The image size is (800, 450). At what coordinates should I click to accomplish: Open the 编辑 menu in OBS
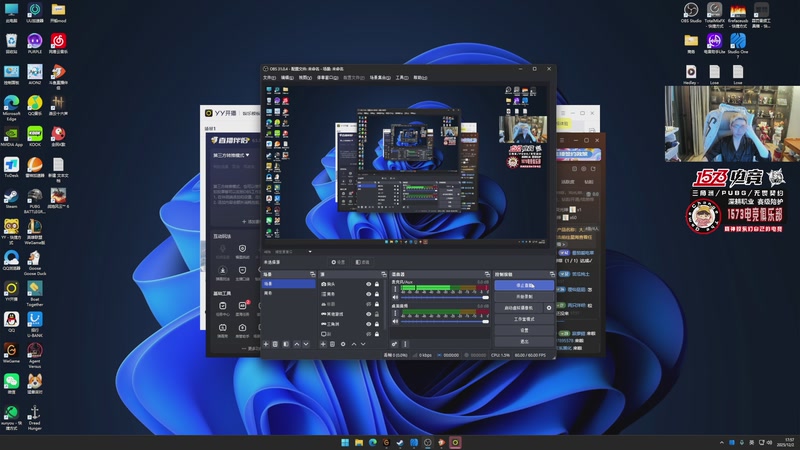287,78
